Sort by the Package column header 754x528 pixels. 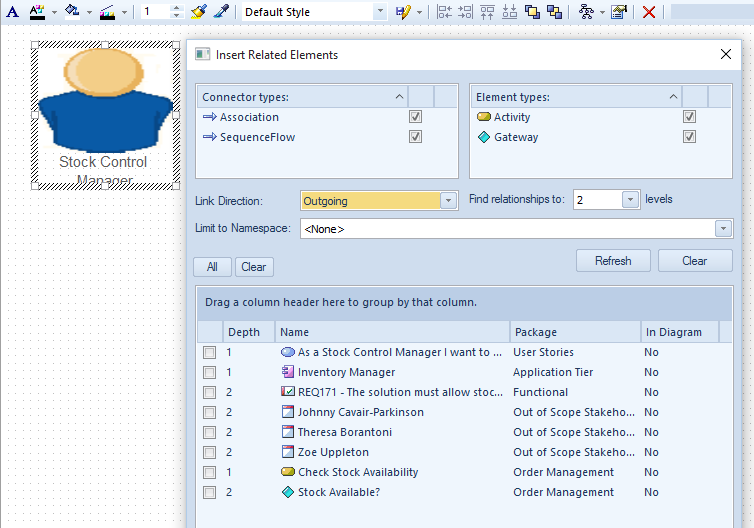(x=574, y=332)
